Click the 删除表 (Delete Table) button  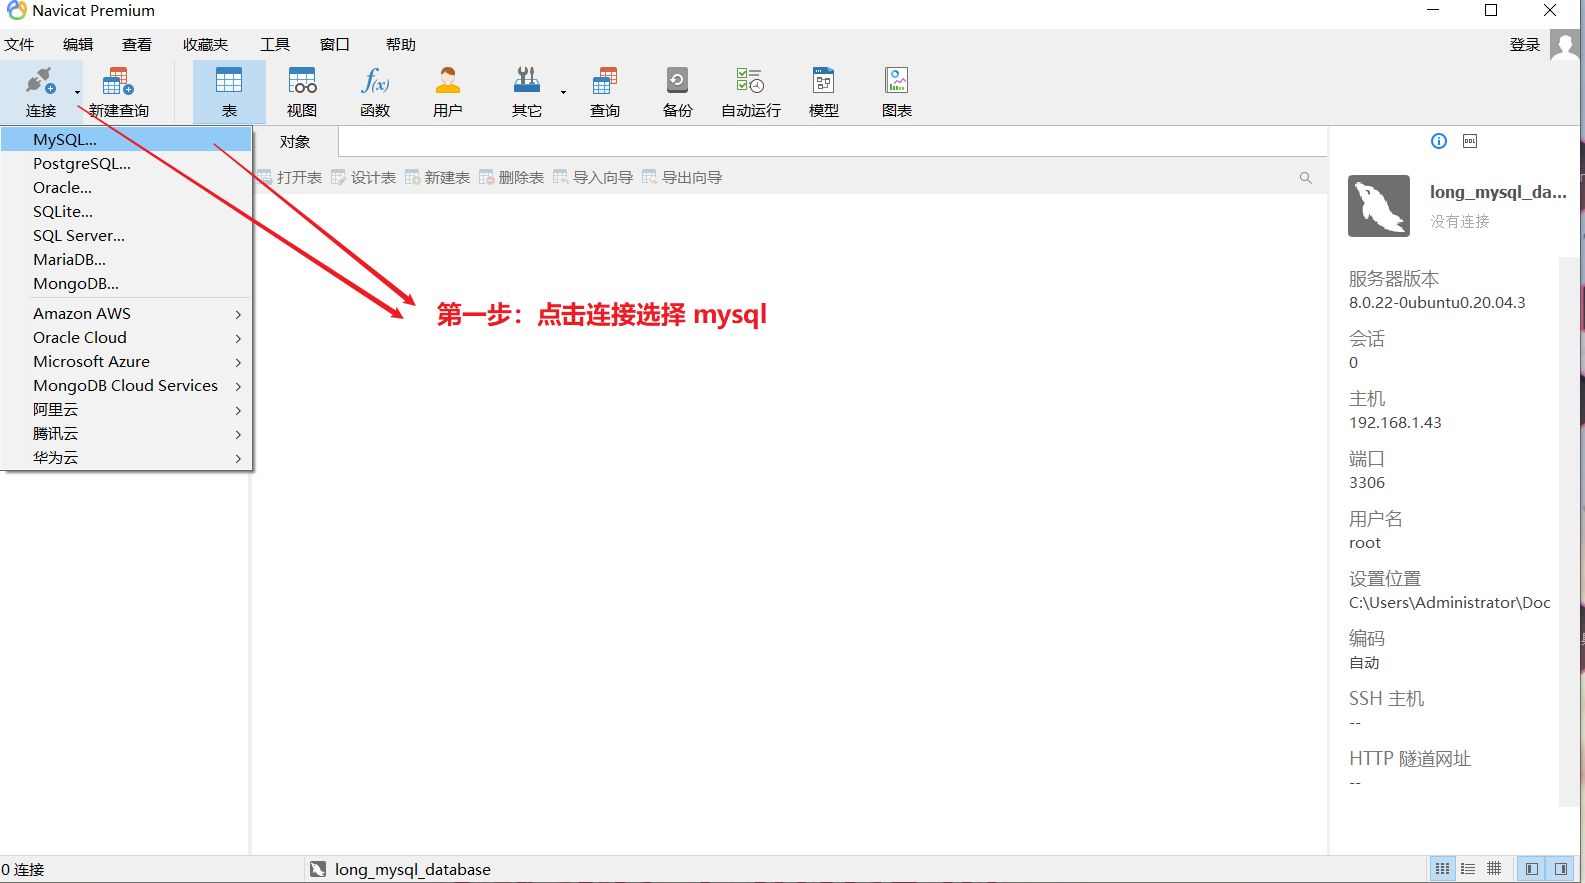point(512,178)
